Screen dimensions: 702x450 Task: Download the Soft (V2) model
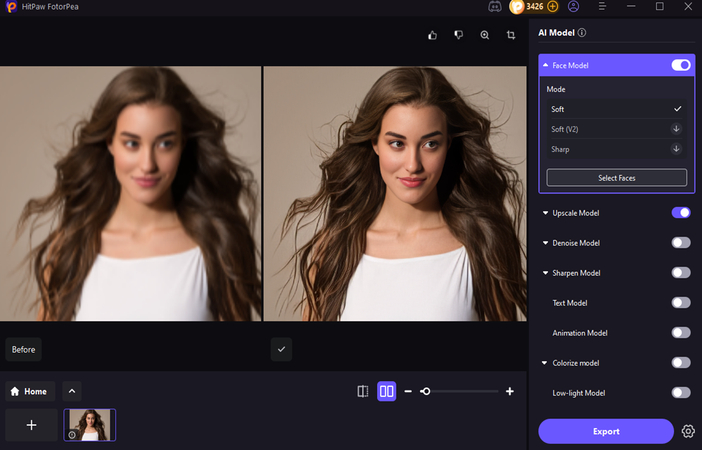[x=676, y=129]
